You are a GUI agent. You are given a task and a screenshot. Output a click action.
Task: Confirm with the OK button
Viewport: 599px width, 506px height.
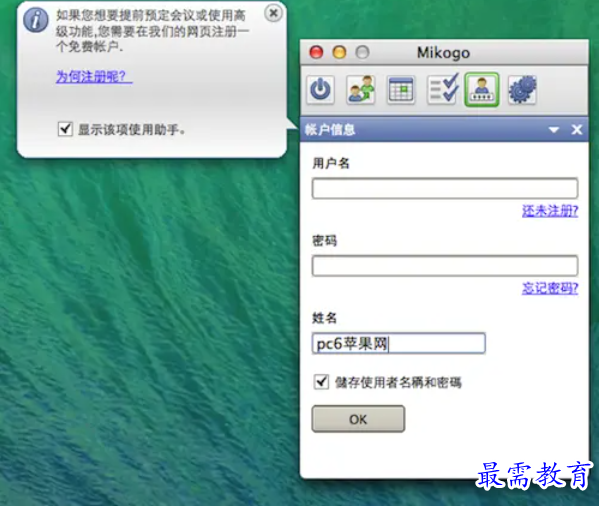coord(358,419)
